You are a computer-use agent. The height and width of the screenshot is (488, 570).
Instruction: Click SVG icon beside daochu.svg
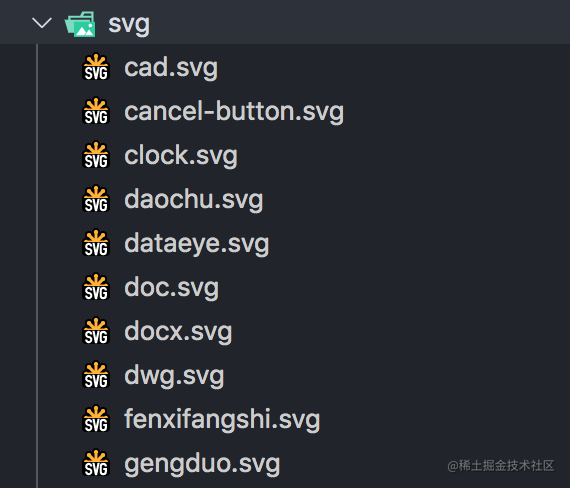[x=96, y=199]
